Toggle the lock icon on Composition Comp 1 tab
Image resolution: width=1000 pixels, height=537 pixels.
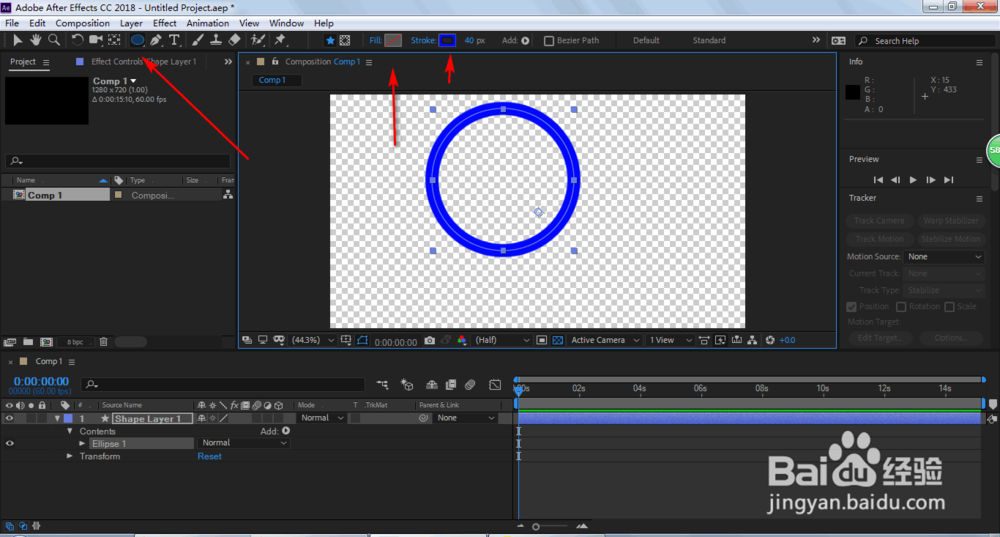(x=275, y=62)
